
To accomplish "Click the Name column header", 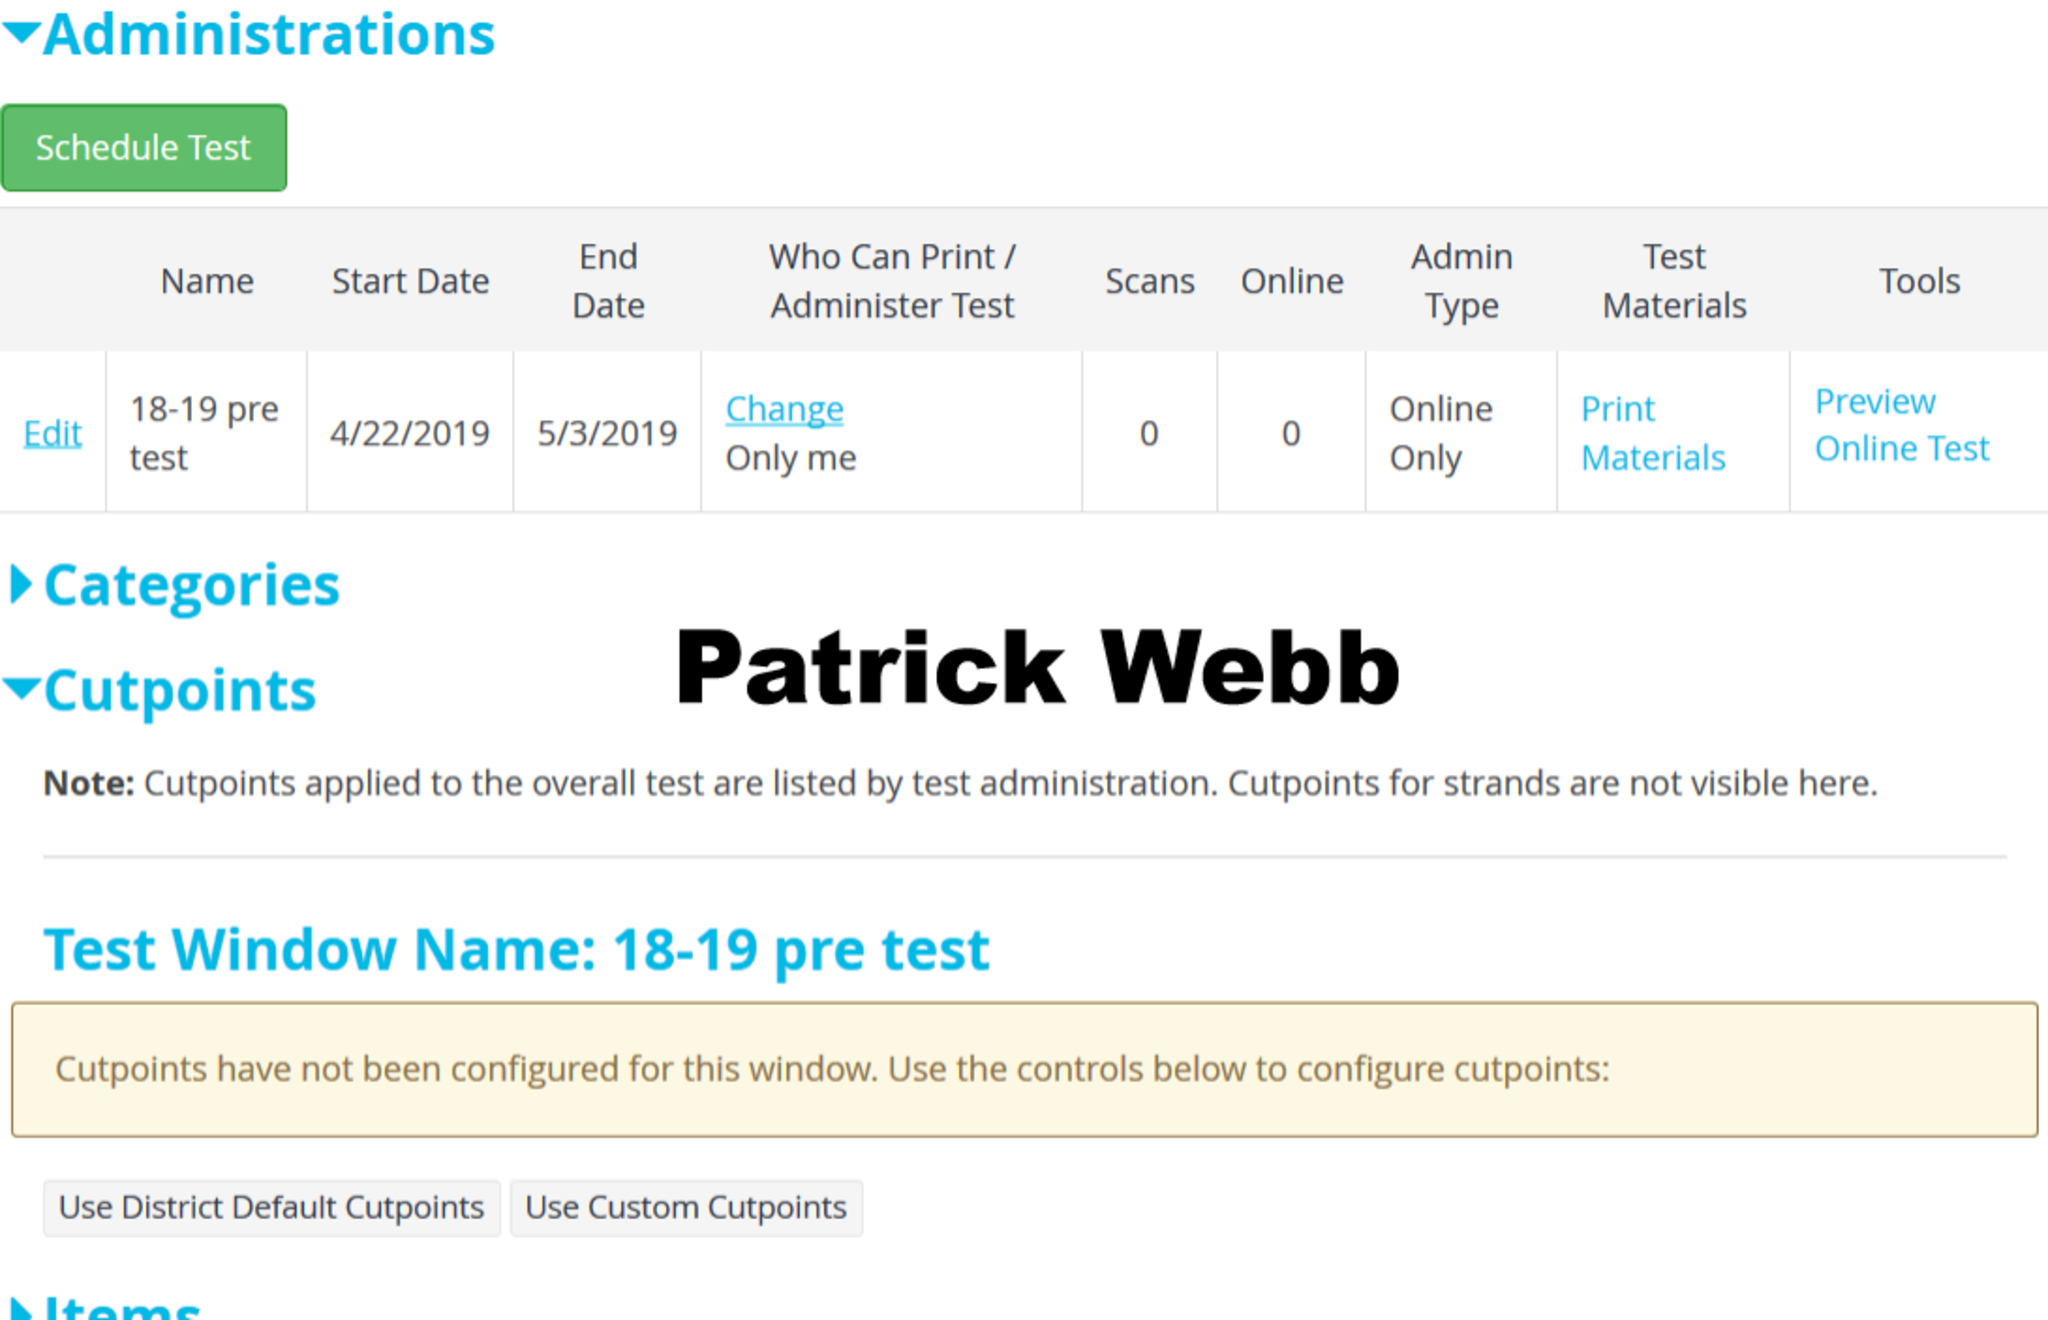I will (207, 281).
